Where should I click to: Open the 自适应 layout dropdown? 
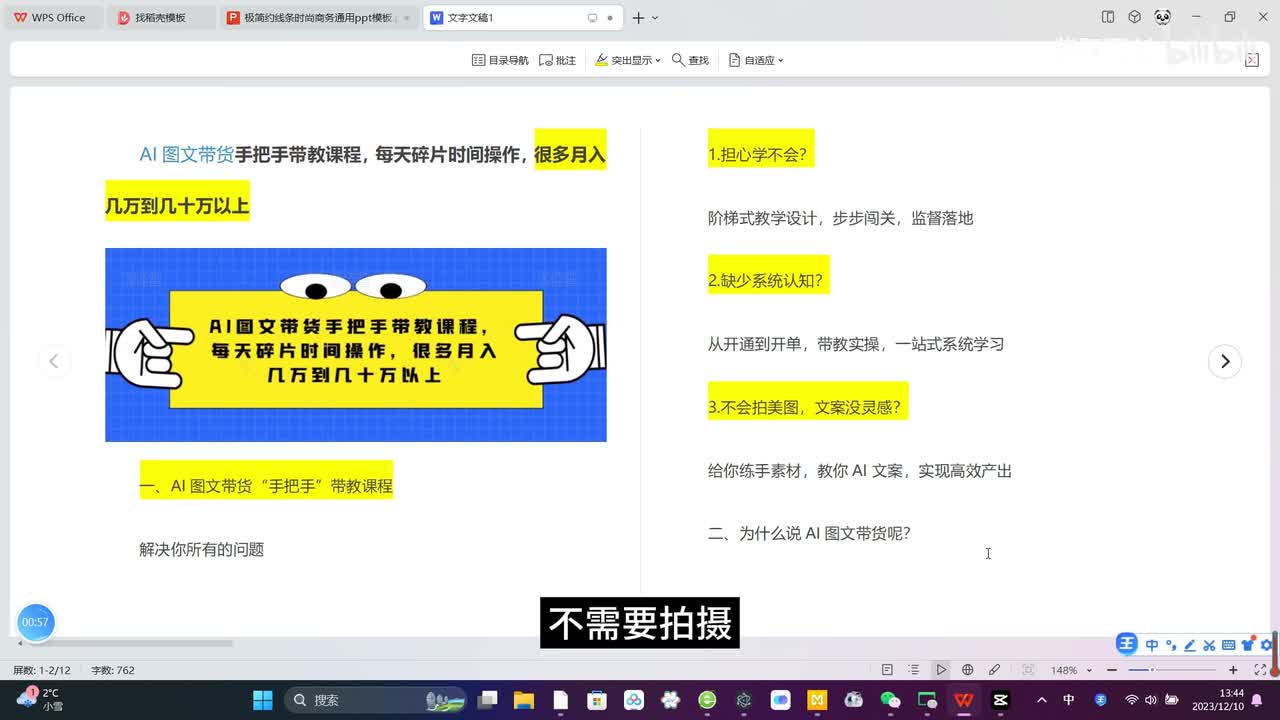point(756,60)
